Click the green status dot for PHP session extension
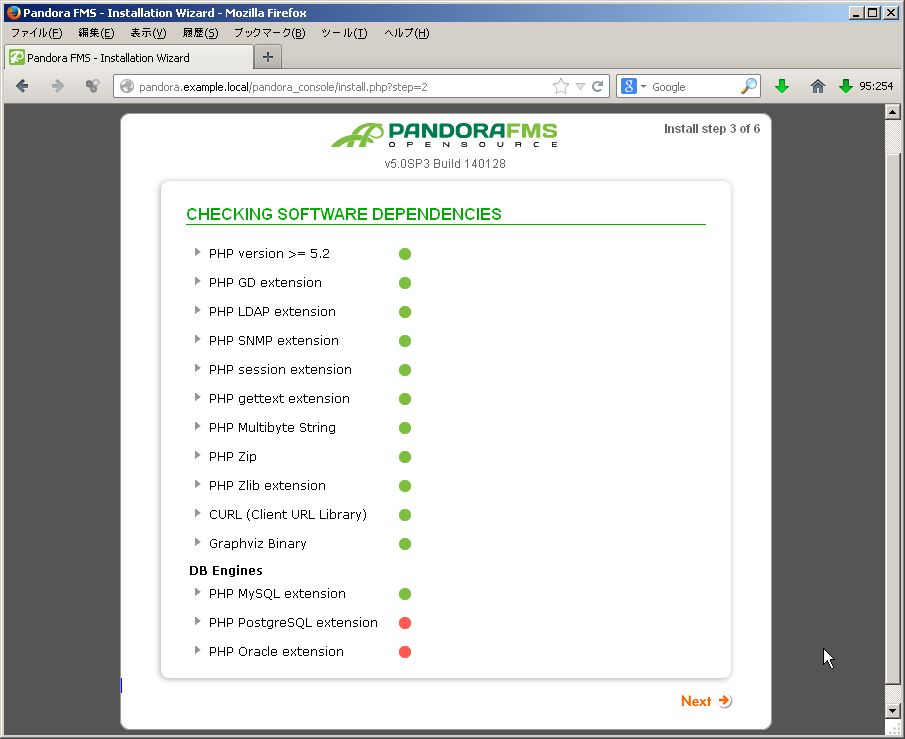Screen dimensions: 905x739 point(405,370)
